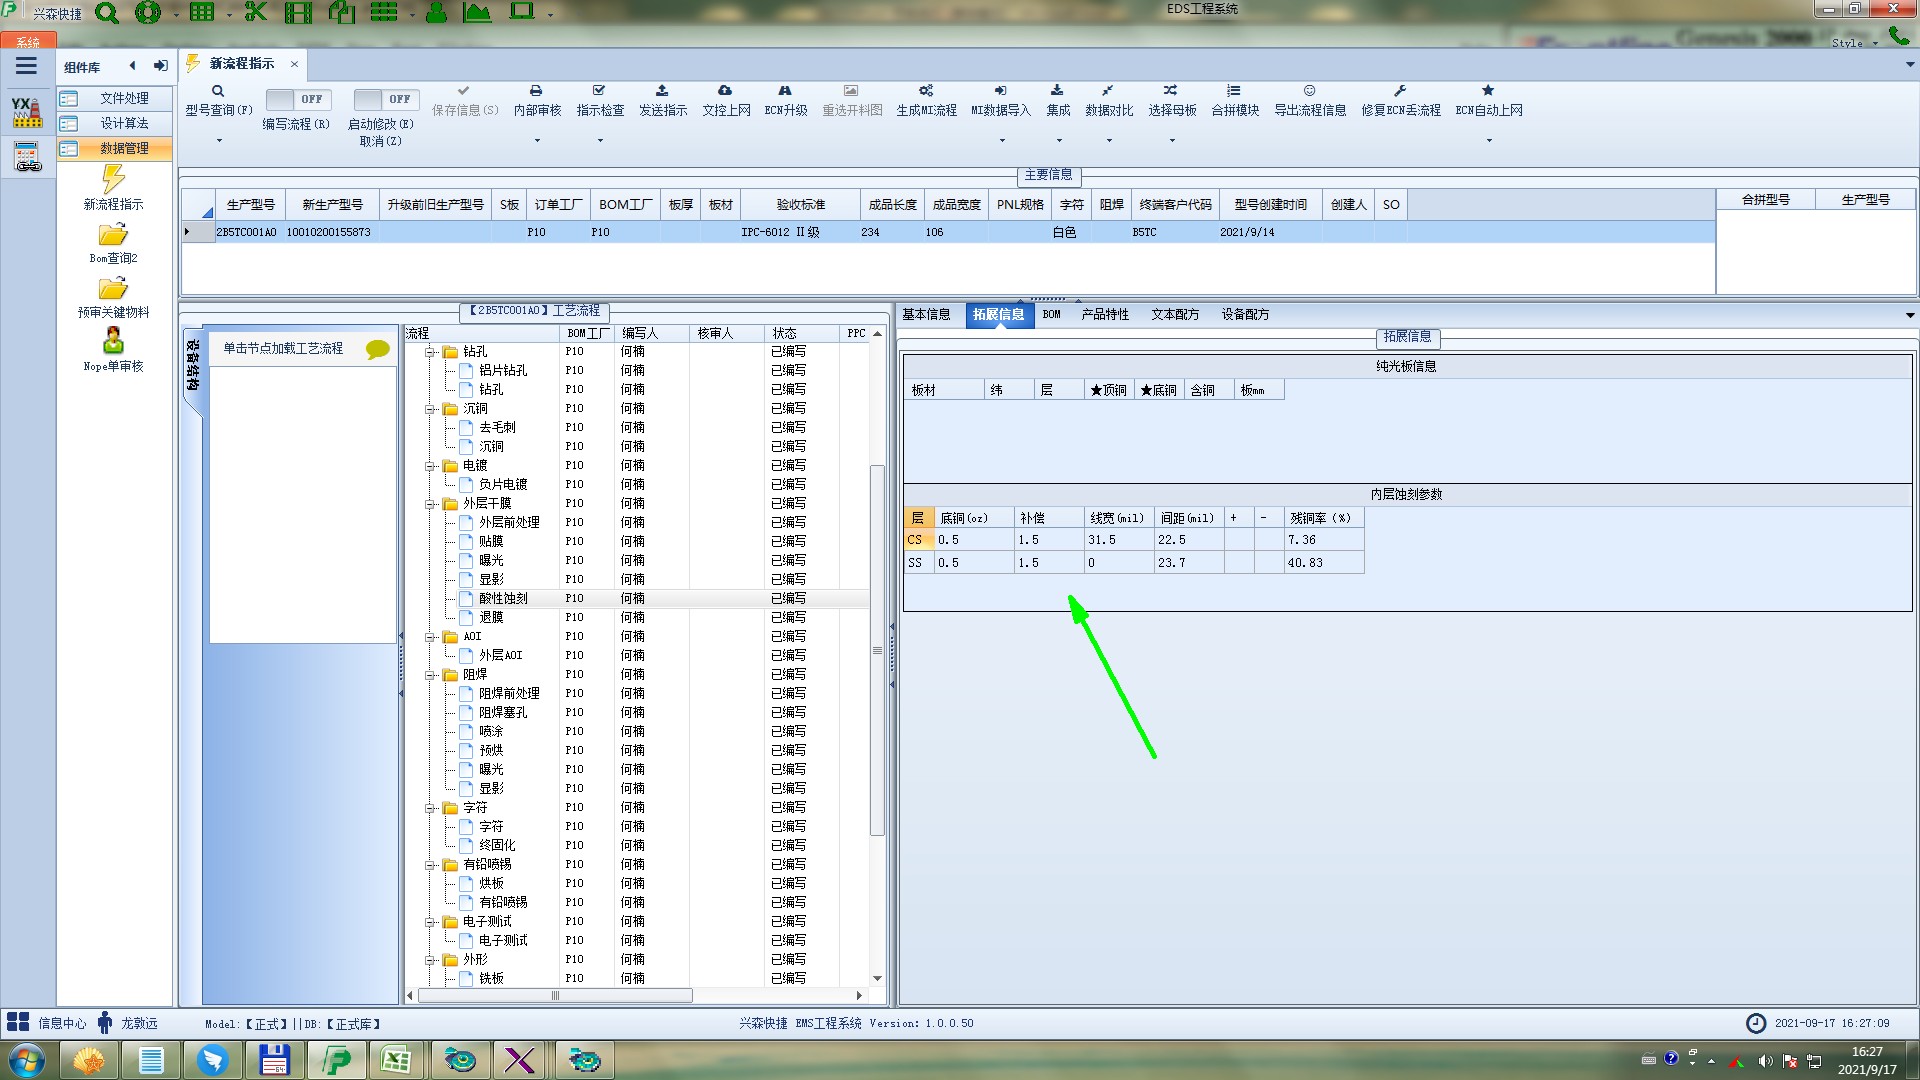
Task: Open the Bom查询2 folder icon
Action: [x=113, y=235]
